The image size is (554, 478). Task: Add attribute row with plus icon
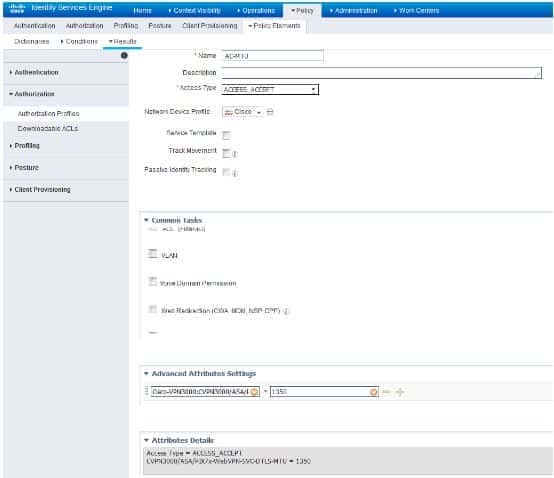pyautogui.click(x=400, y=391)
